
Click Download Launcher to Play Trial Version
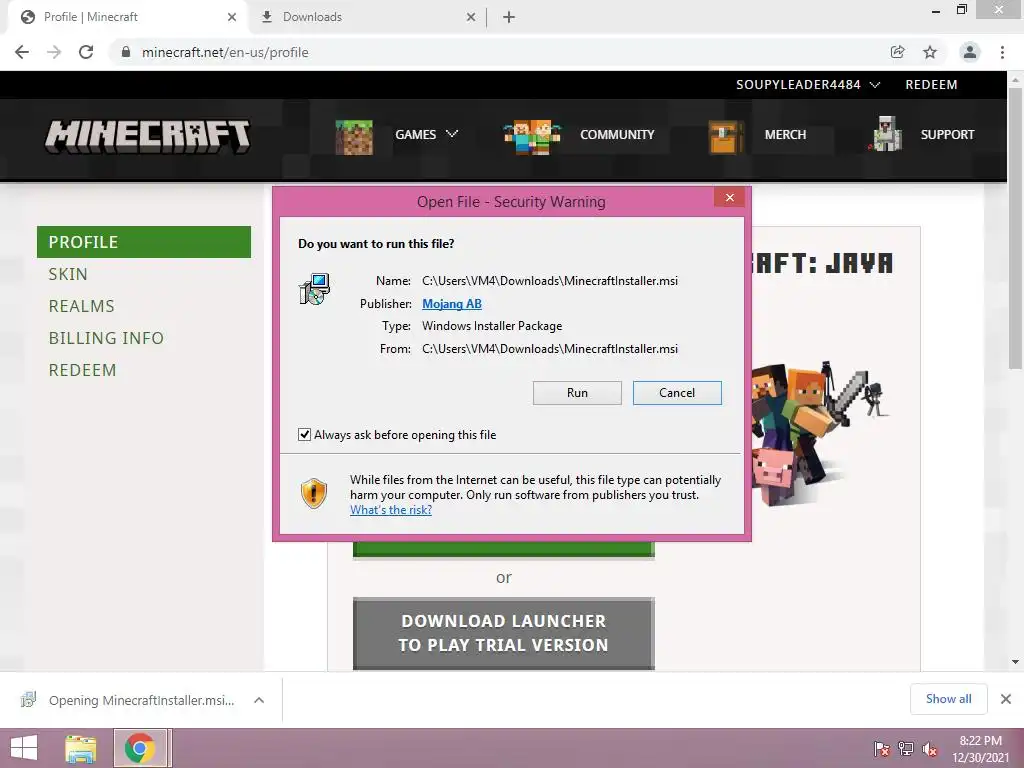click(504, 633)
